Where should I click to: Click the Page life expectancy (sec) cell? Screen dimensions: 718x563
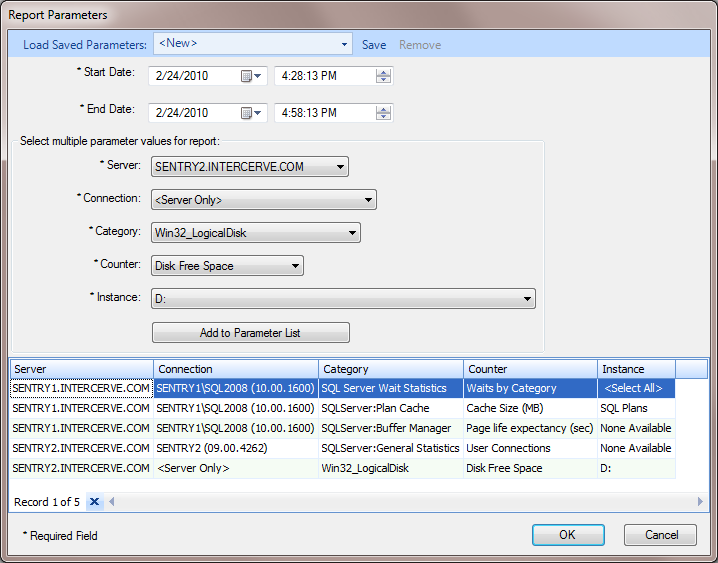click(x=530, y=428)
